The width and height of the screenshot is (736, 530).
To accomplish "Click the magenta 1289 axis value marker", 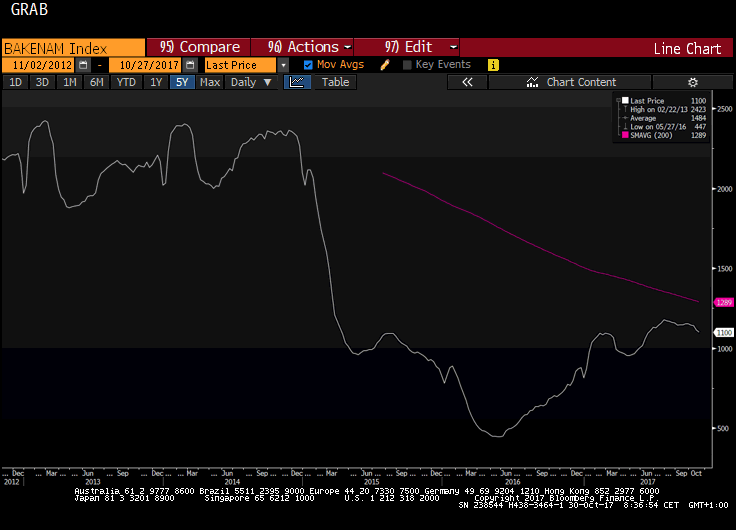I will tap(724, 302).
